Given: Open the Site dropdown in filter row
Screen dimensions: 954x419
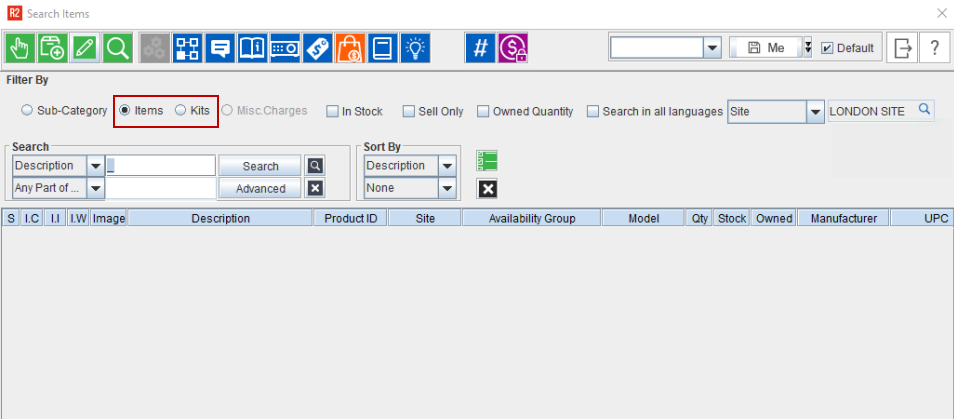Looking at the screenshot, I should pyautogui.click(x=815, y=112).
